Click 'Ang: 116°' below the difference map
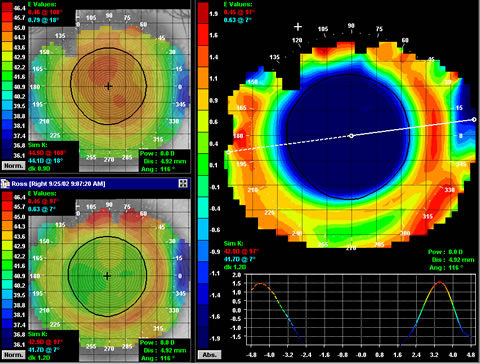480x364 pixels. 446,268
